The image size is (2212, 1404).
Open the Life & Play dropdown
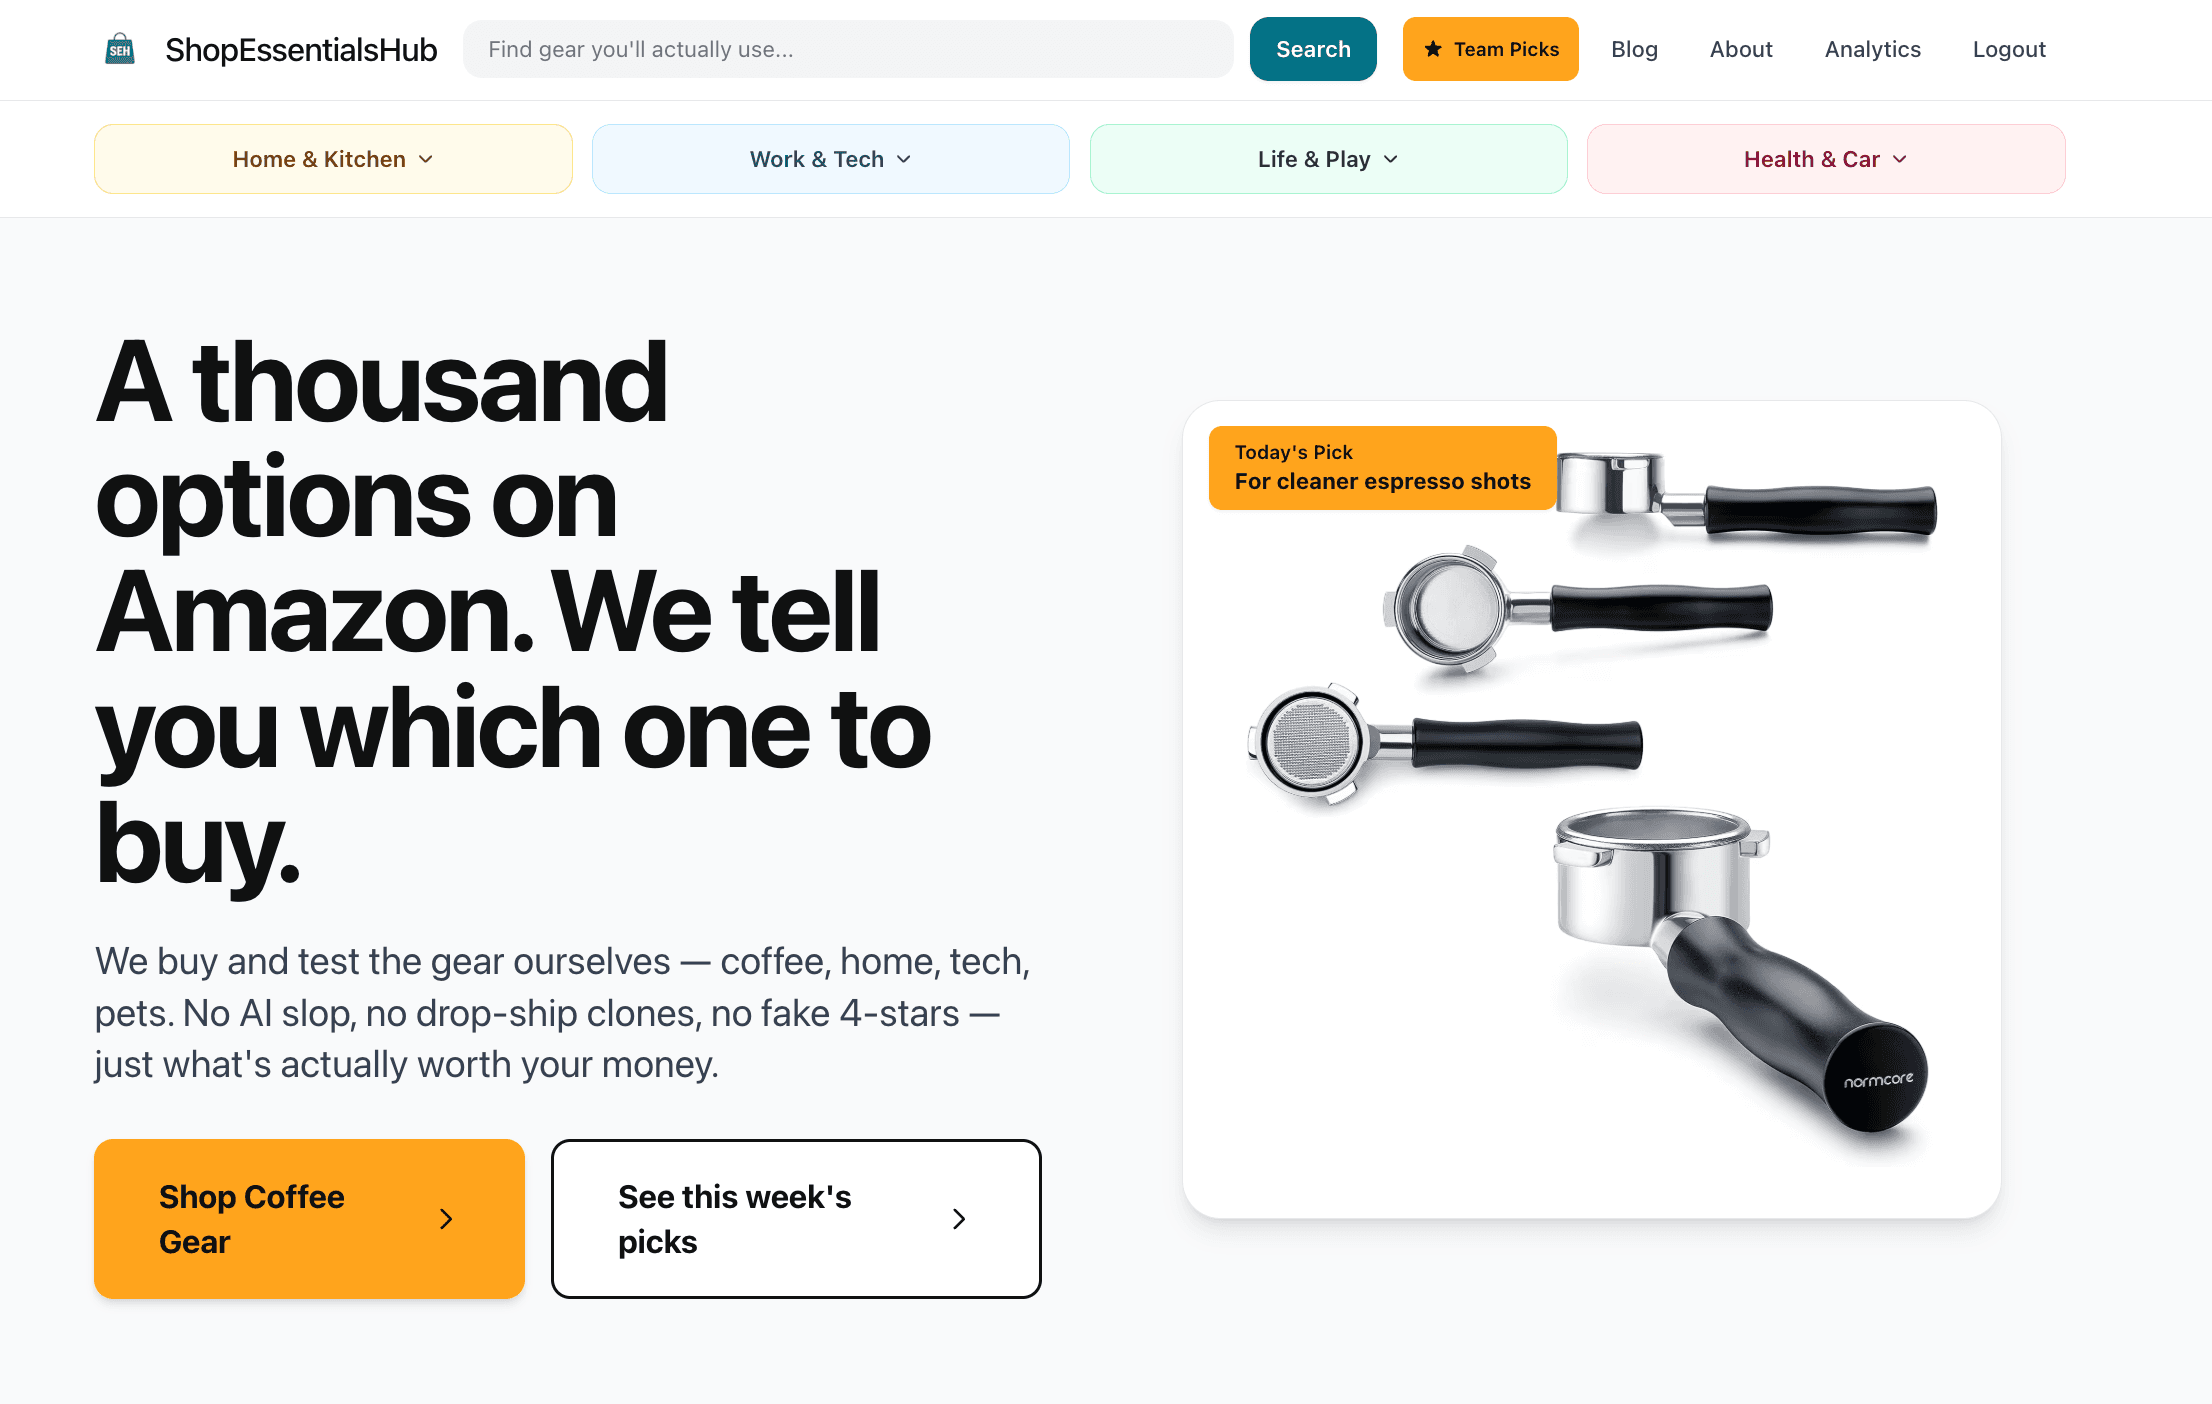coord(1328,158)
